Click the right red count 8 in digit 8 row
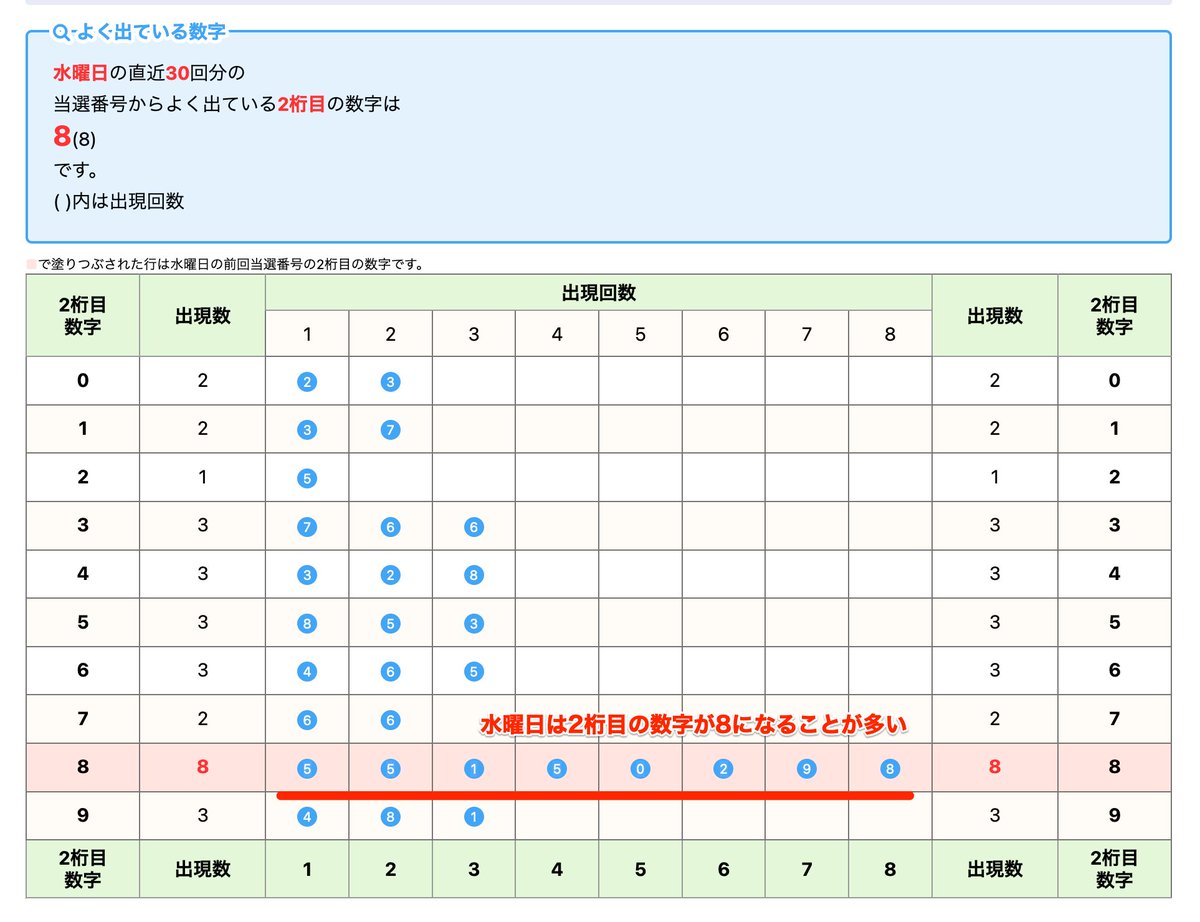Image resolution: width=1200 pixels, height=922 pixels. [x=994, y=768]
